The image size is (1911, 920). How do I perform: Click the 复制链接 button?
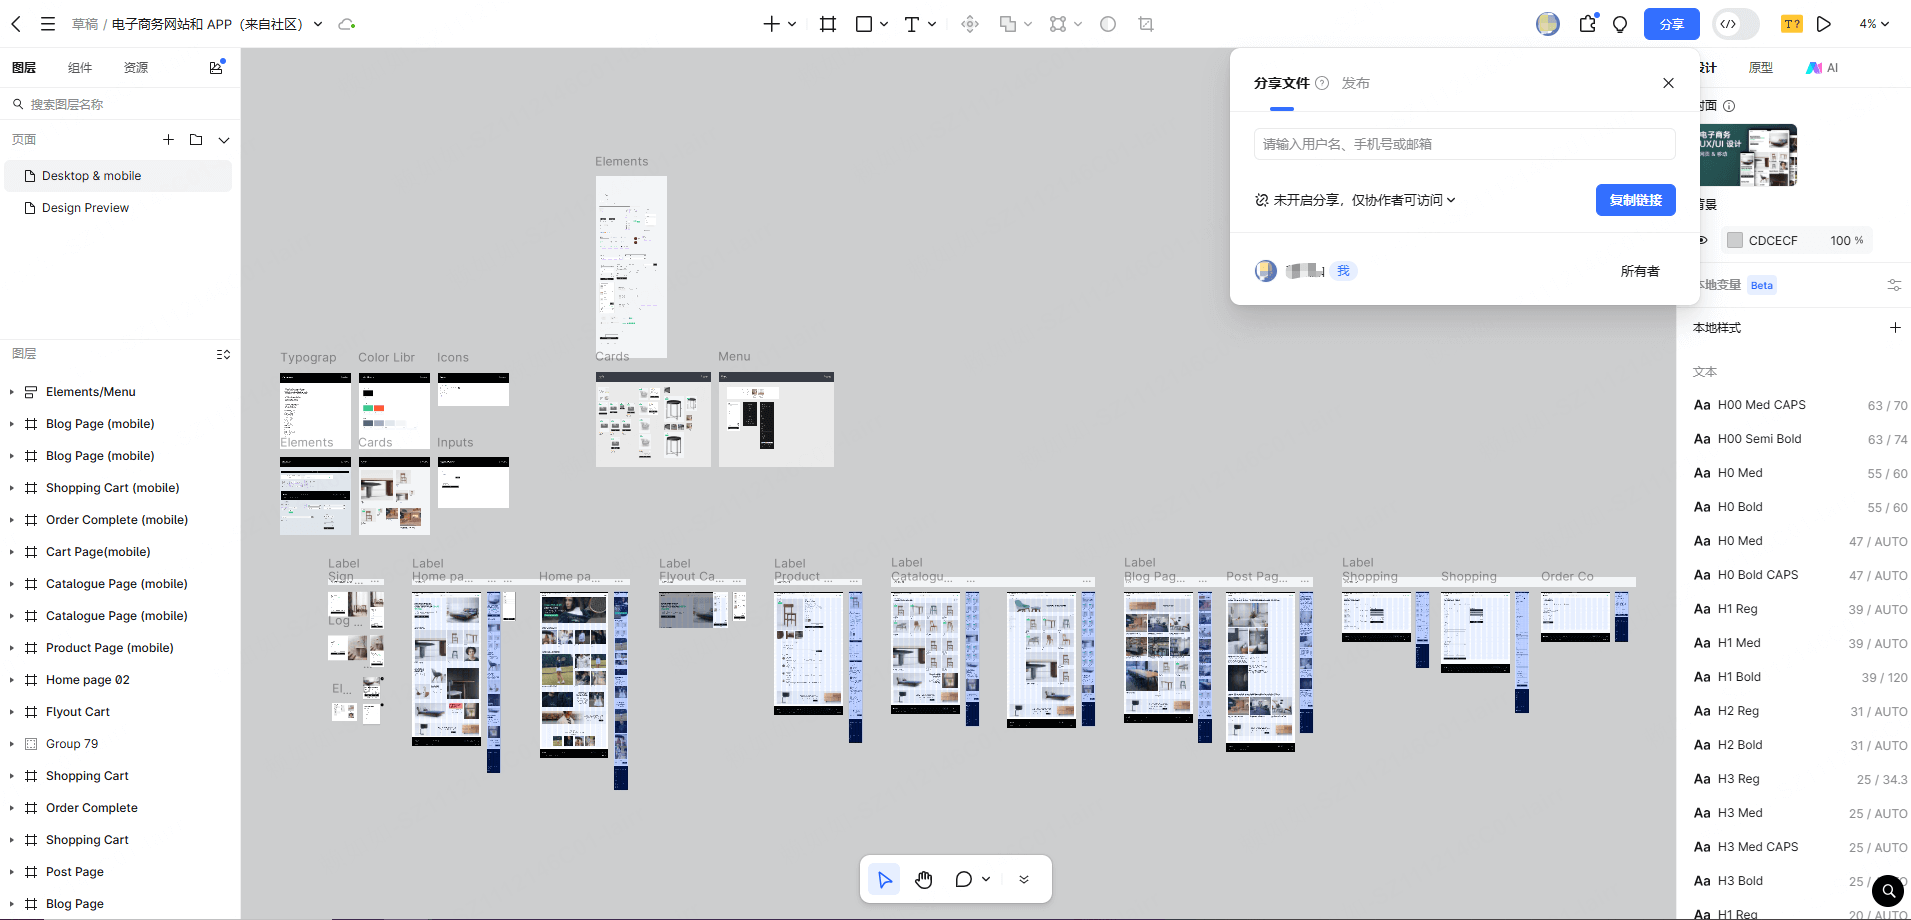coord(1635,200)
